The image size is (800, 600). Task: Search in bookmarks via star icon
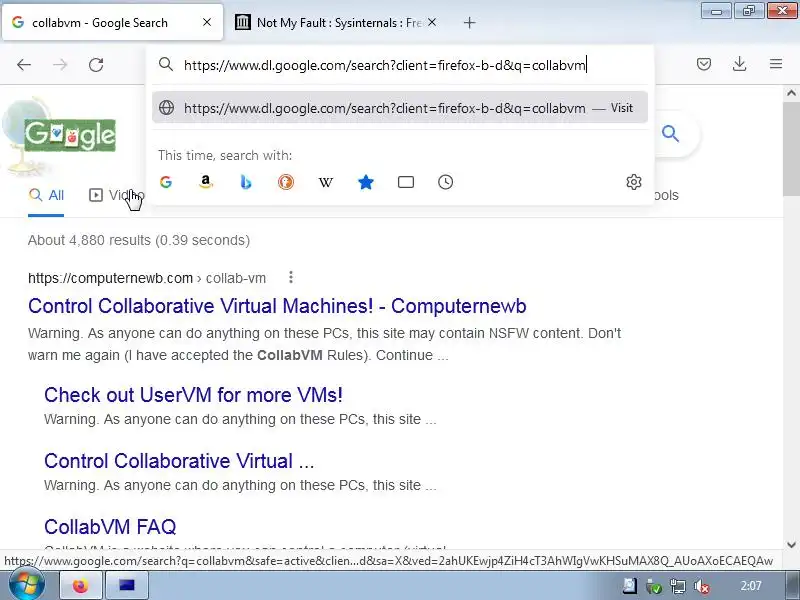(366, 182)
